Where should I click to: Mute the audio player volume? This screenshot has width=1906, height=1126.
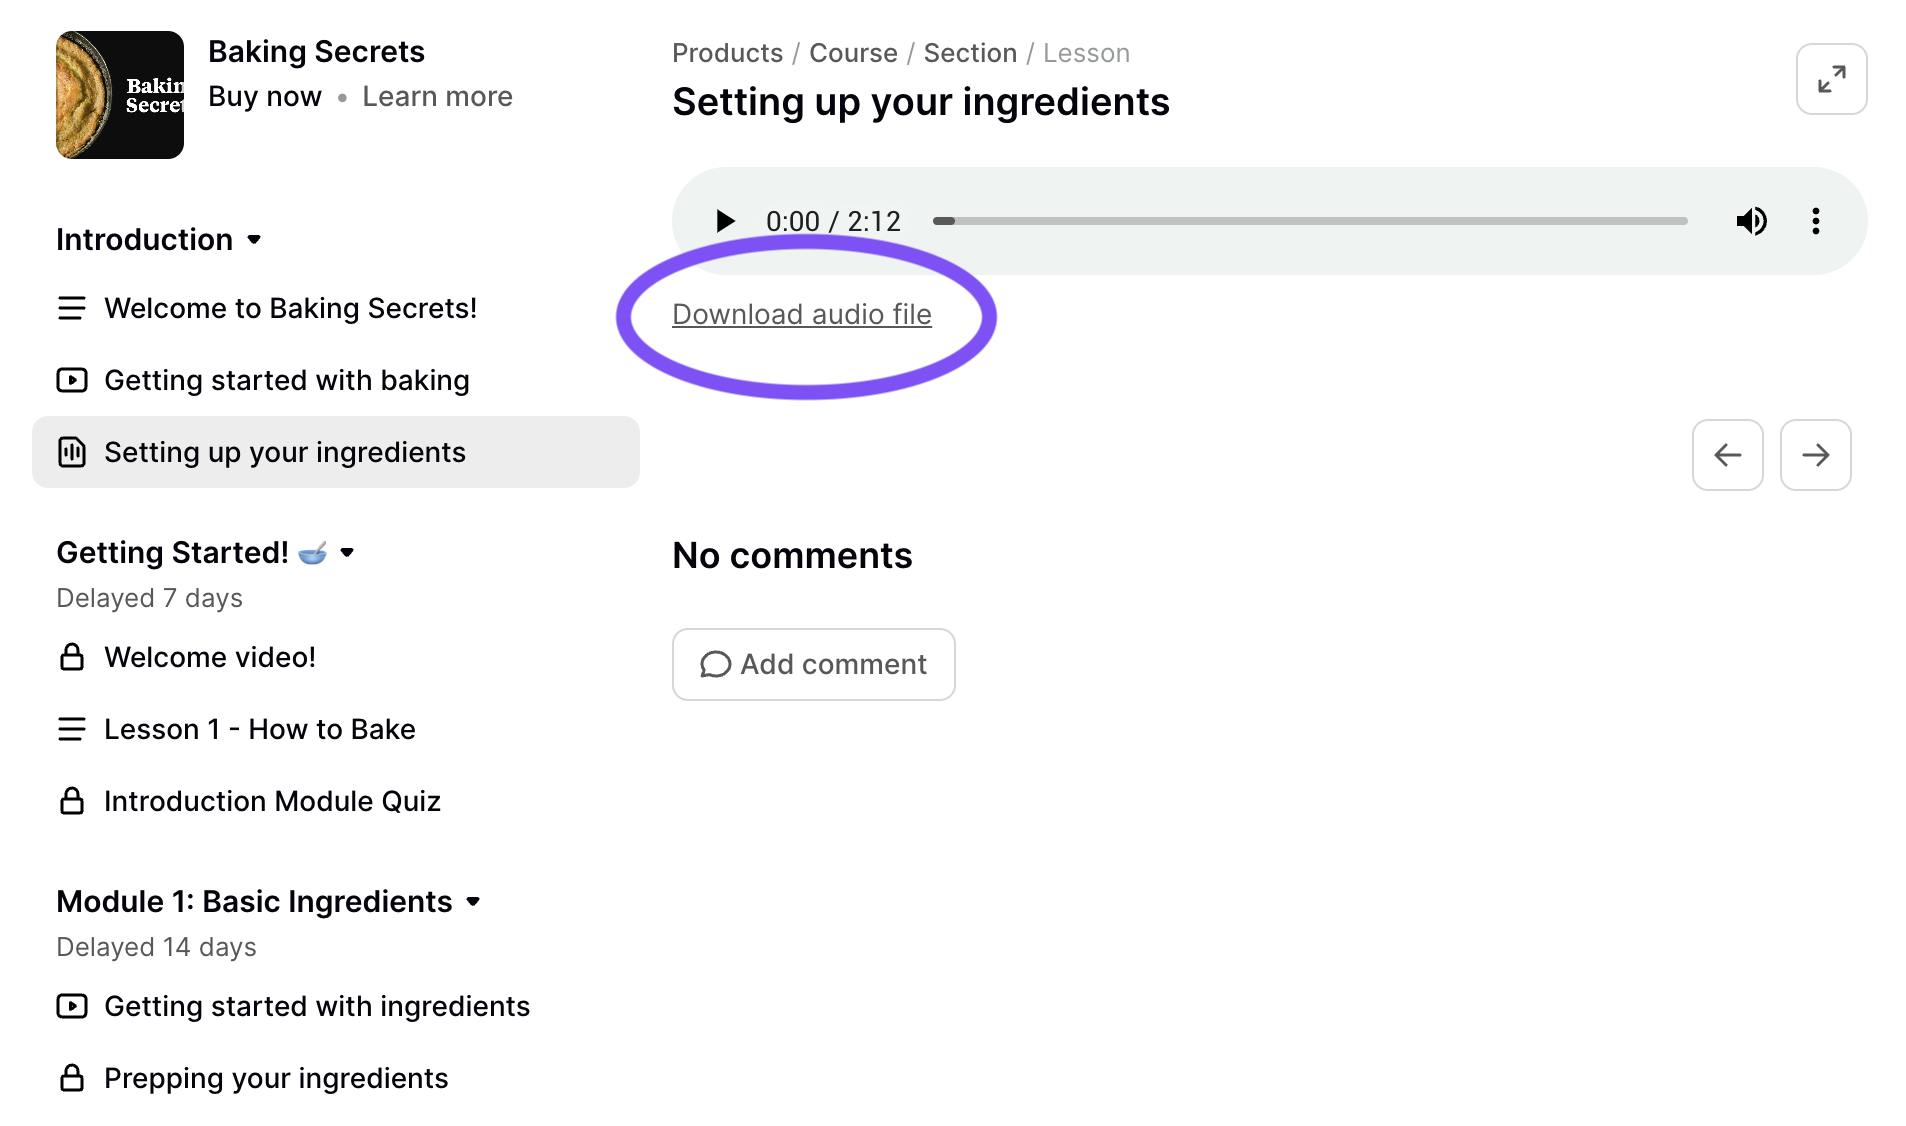(x=1751, y=221)
